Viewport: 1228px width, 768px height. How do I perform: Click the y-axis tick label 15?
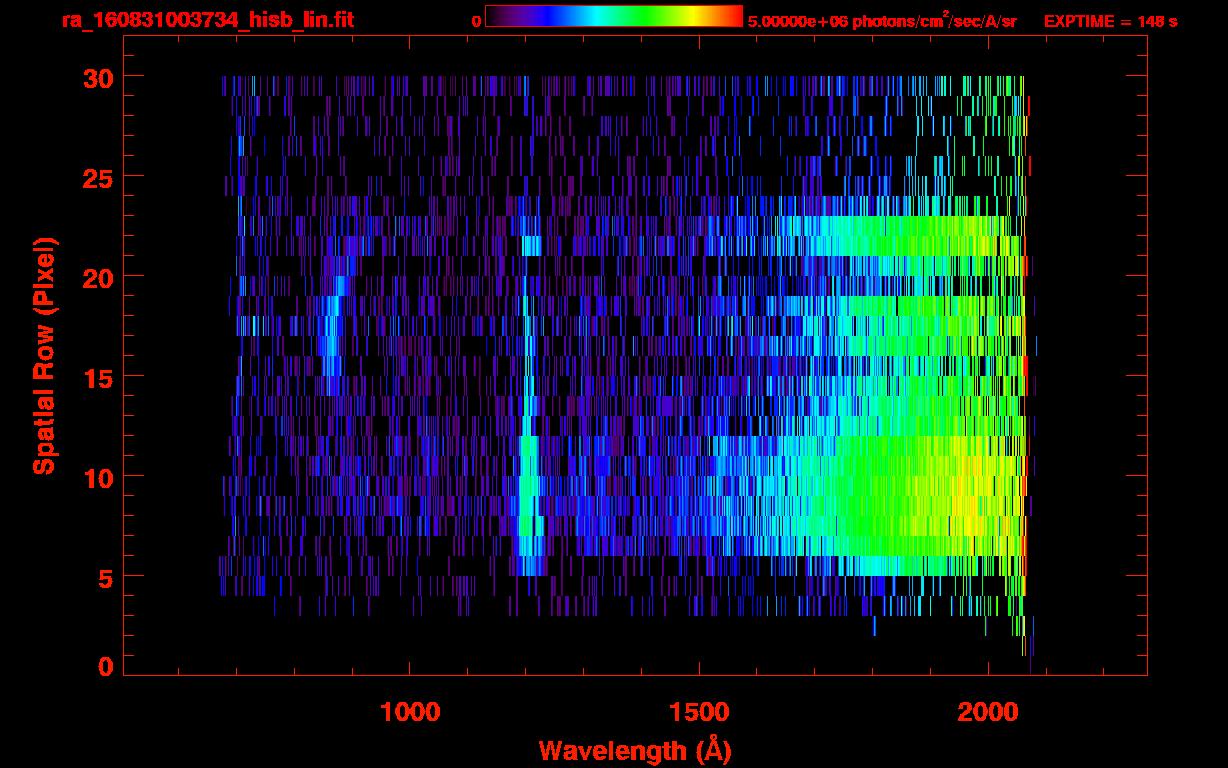[x=99, y=377]
